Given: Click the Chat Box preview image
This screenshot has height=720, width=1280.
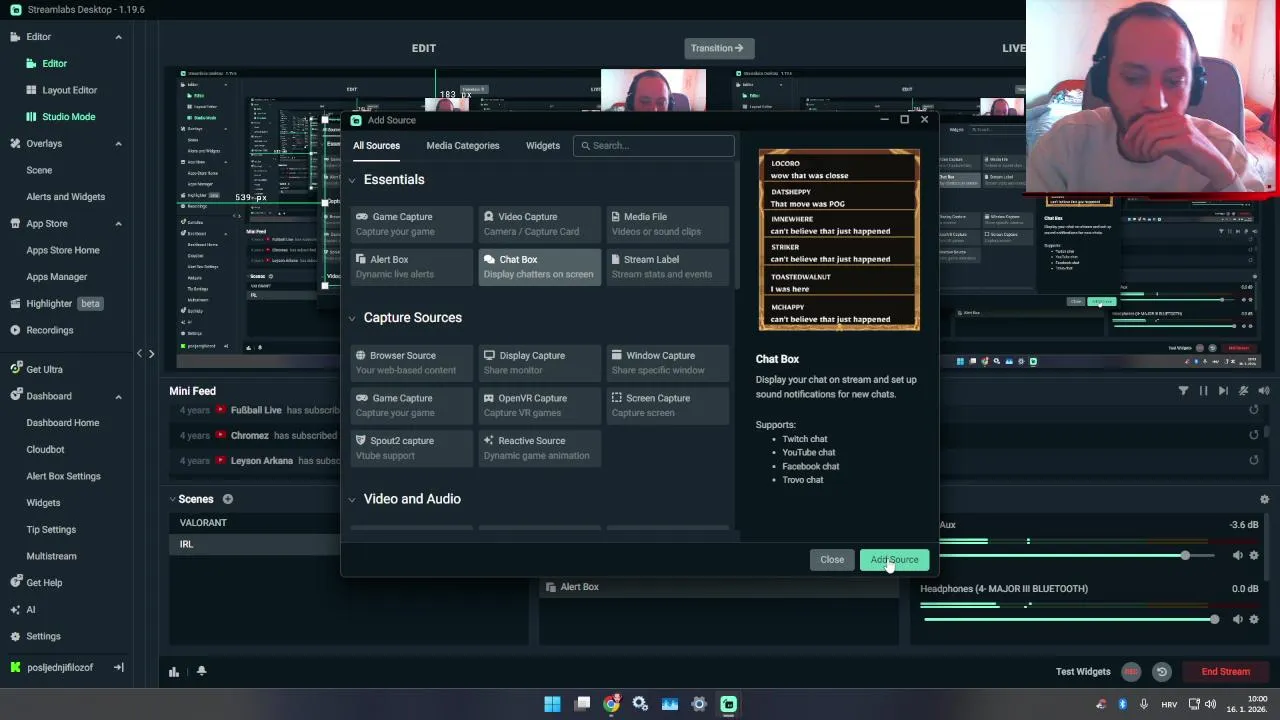Looking at the screenshot, I should point(839,240).
